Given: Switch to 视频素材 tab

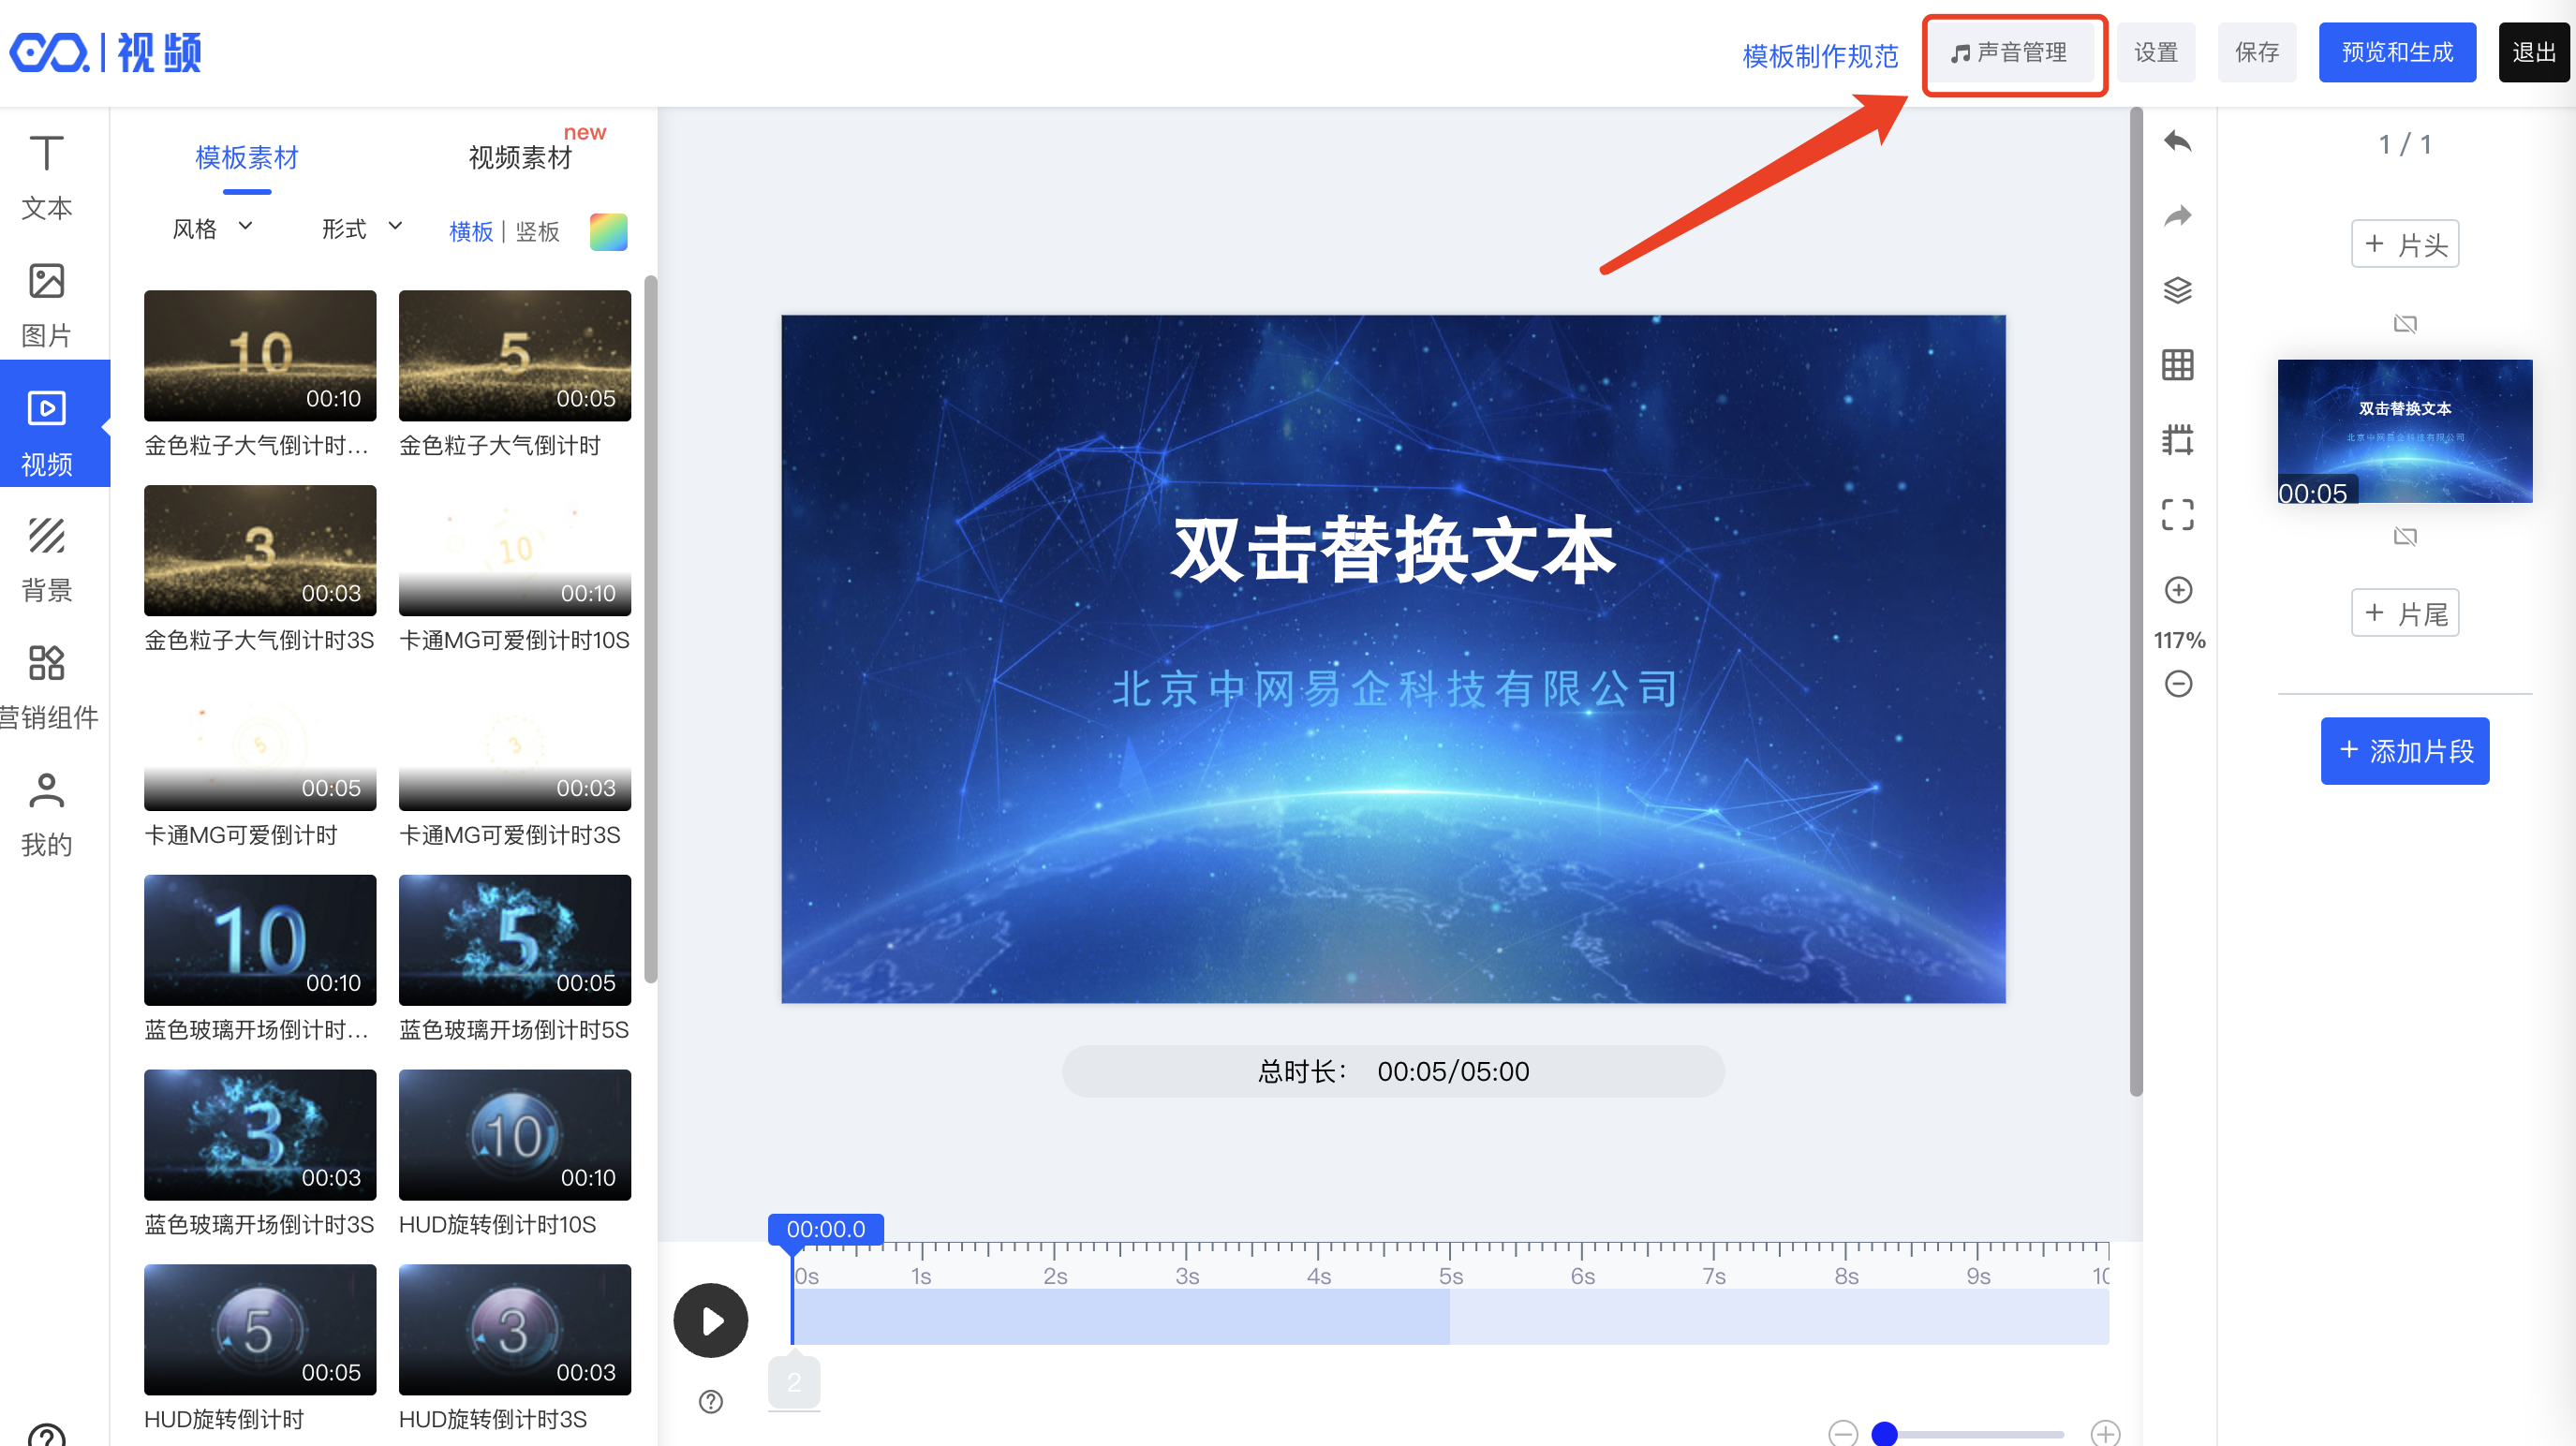Looking at the screenshot, I should (520, 157).
